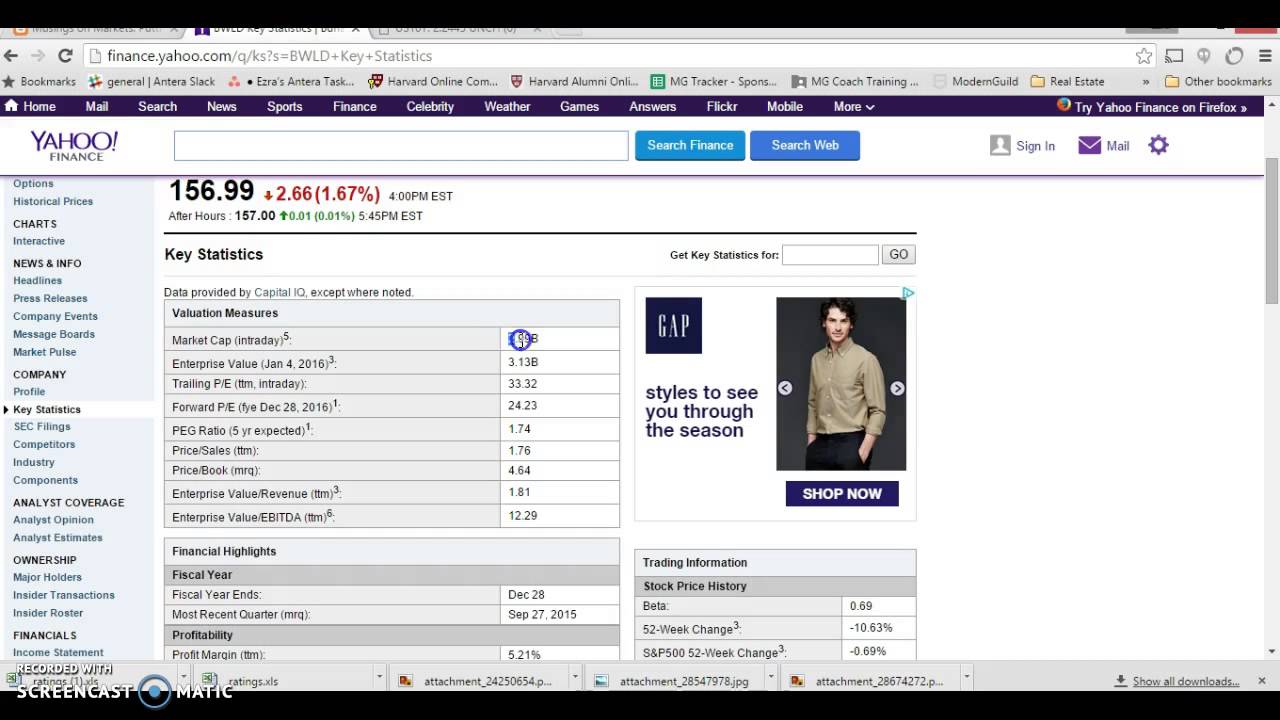This screenshot has width=1280, height=720.
Task: Click the browser back arrow
Action: [11, 56]
